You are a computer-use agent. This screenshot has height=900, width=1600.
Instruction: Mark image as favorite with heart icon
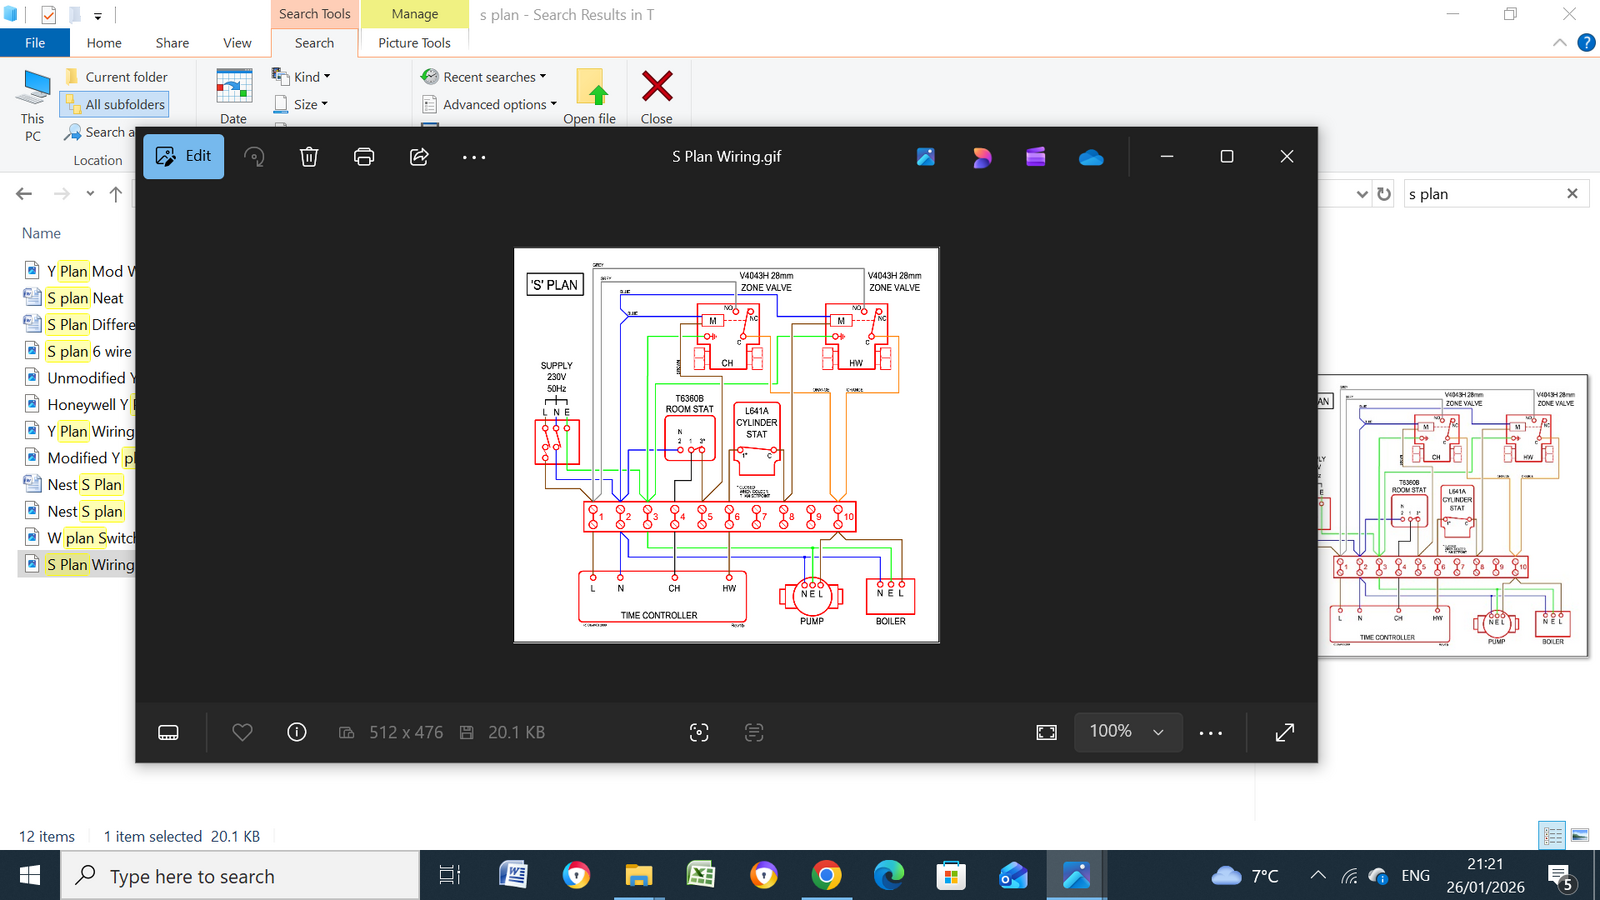(242, 733)
